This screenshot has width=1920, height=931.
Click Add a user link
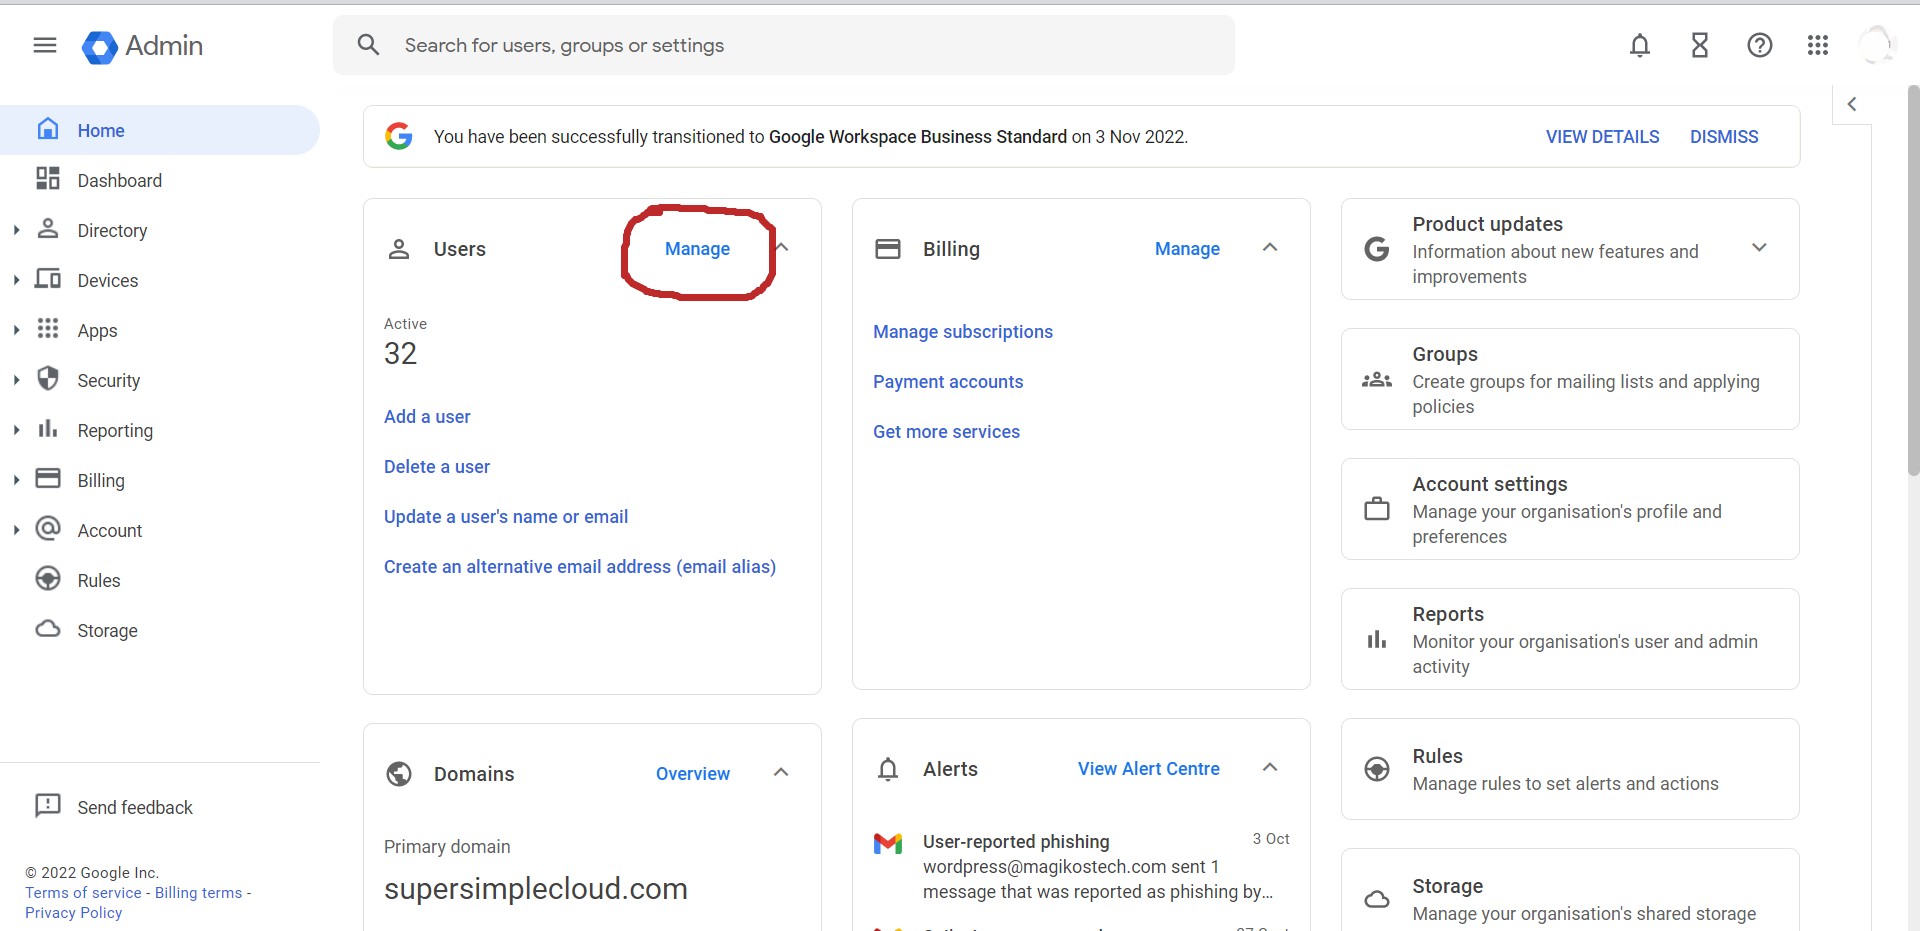[x=427, y=417]
